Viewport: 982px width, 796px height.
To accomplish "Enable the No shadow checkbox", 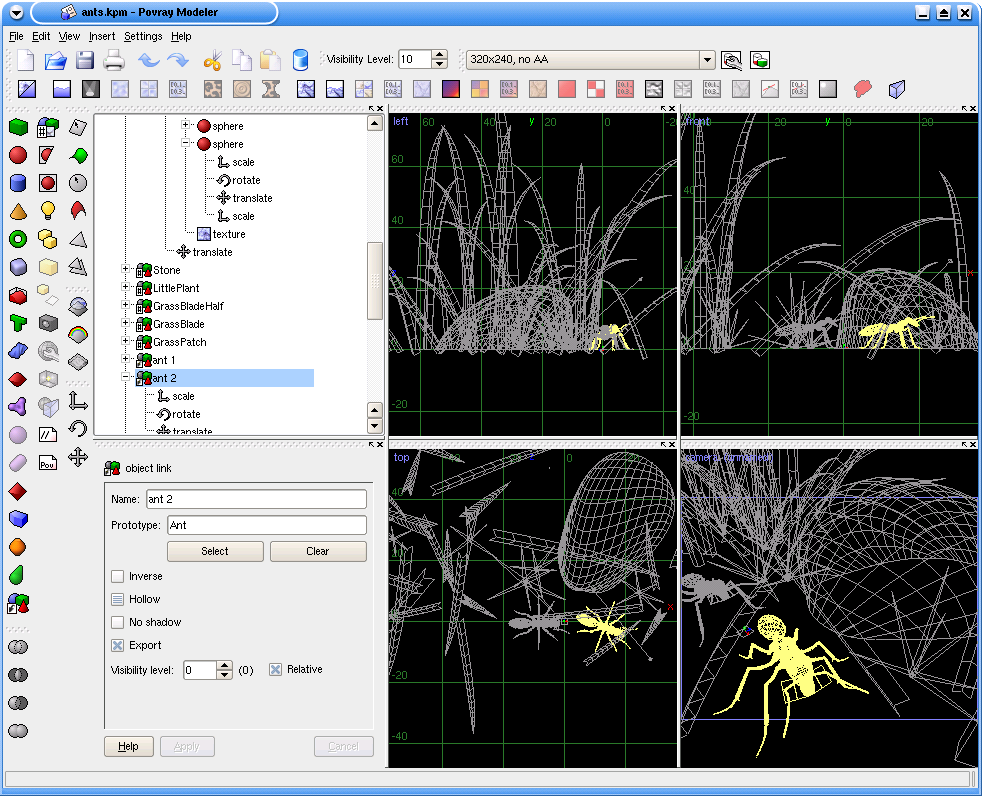I will (x=117, y=623).
